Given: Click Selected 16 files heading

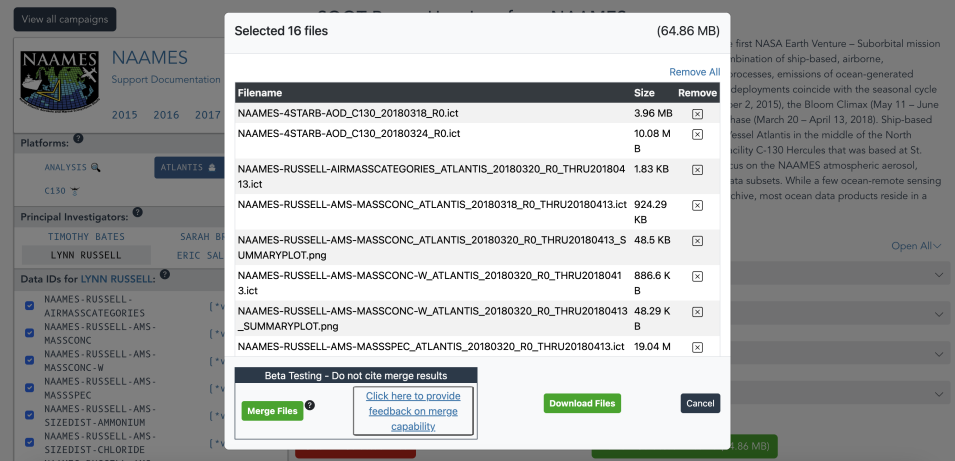Looking at the screenshot, I should point(281,31).
